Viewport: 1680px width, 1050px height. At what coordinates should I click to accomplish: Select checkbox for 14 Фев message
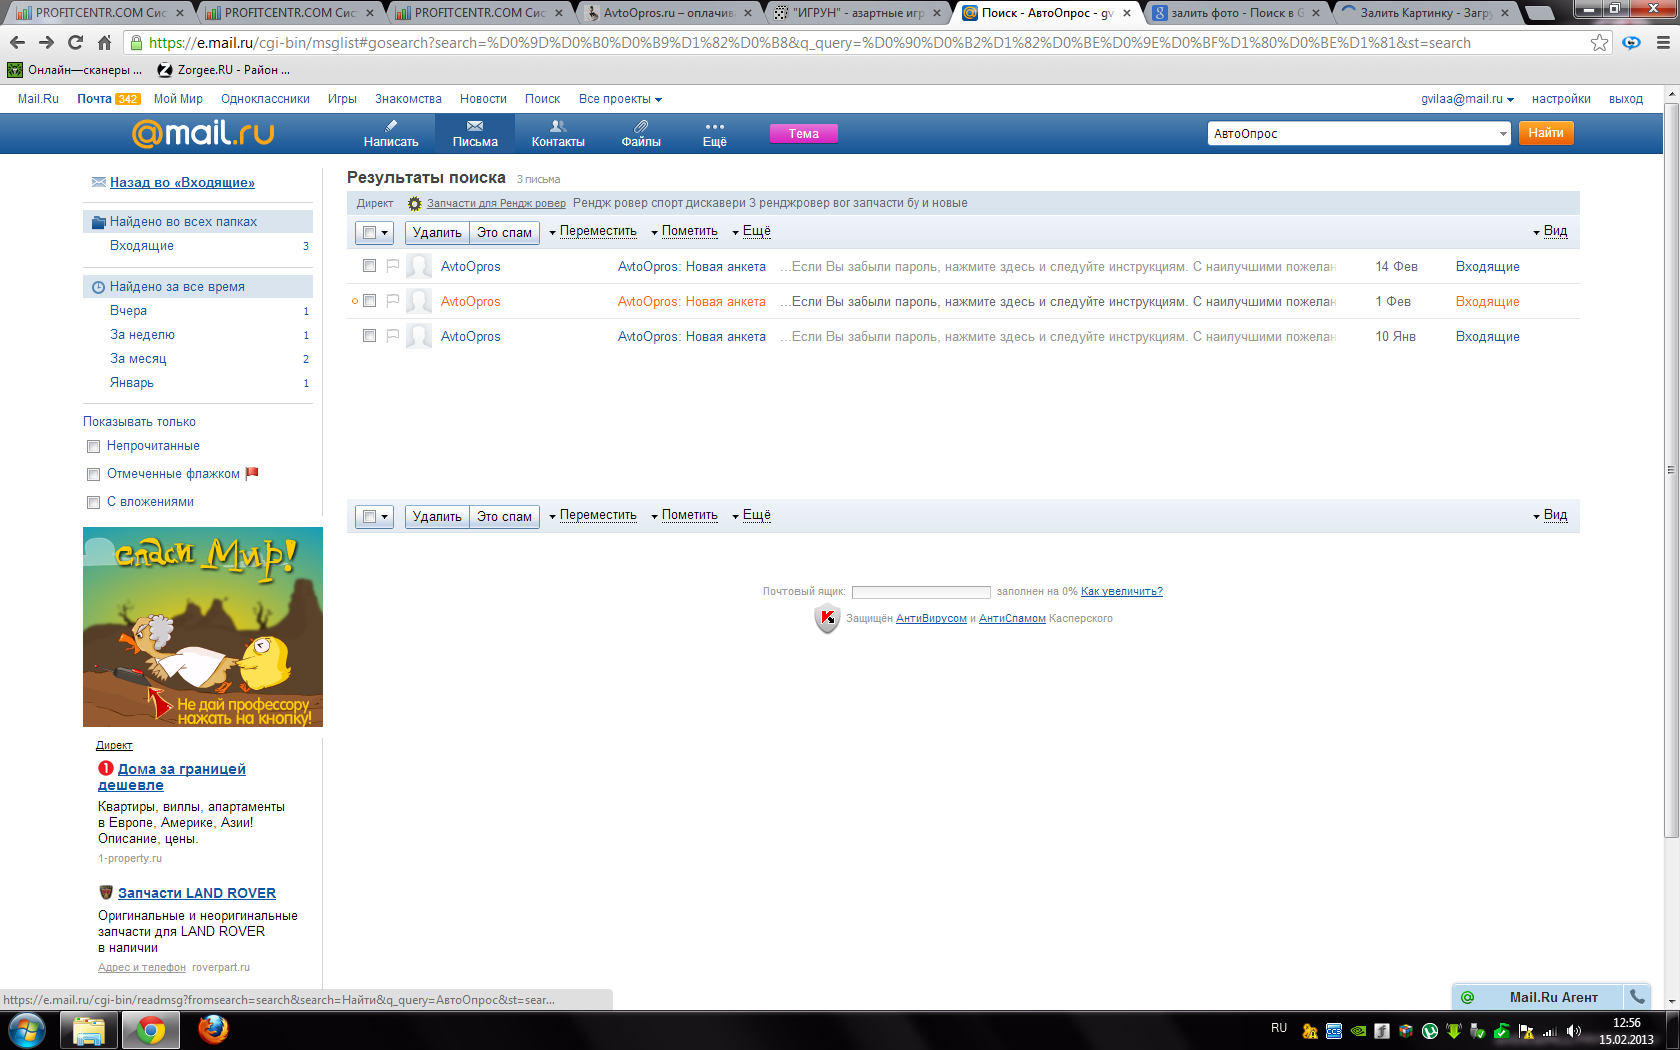click(x=369, y=266)
